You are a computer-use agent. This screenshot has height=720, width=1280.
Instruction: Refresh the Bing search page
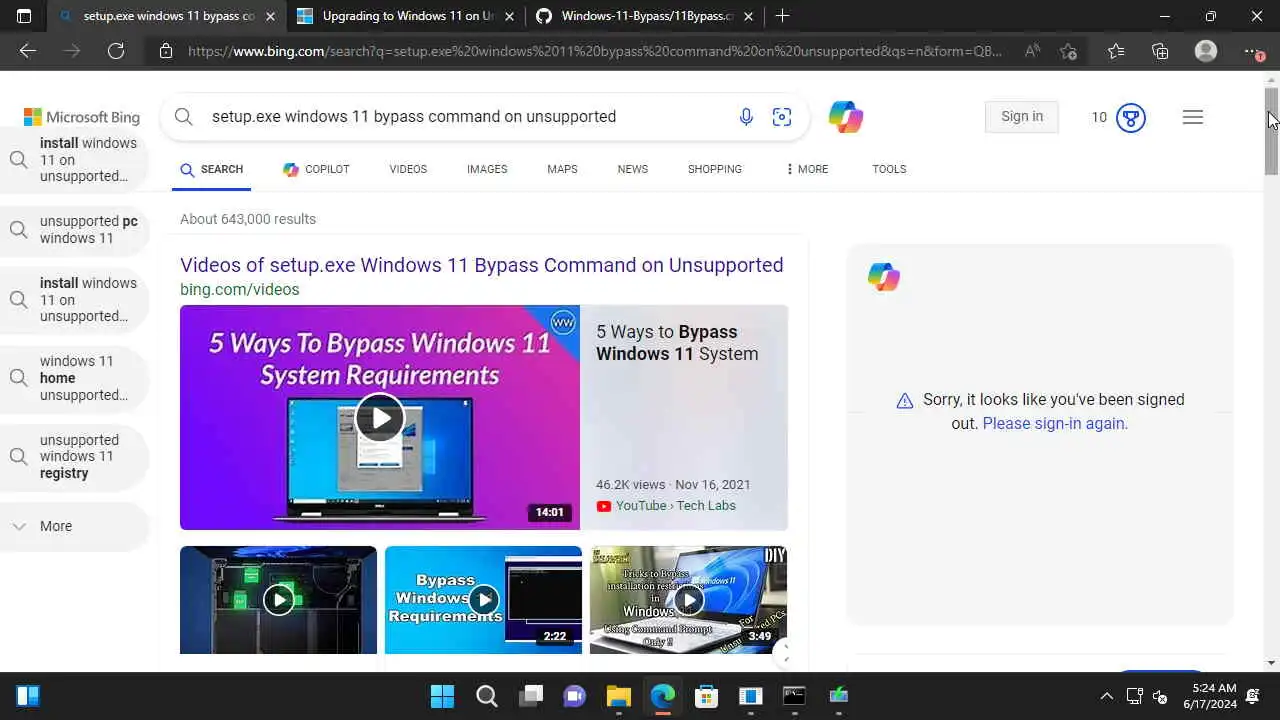coord(116,51)
